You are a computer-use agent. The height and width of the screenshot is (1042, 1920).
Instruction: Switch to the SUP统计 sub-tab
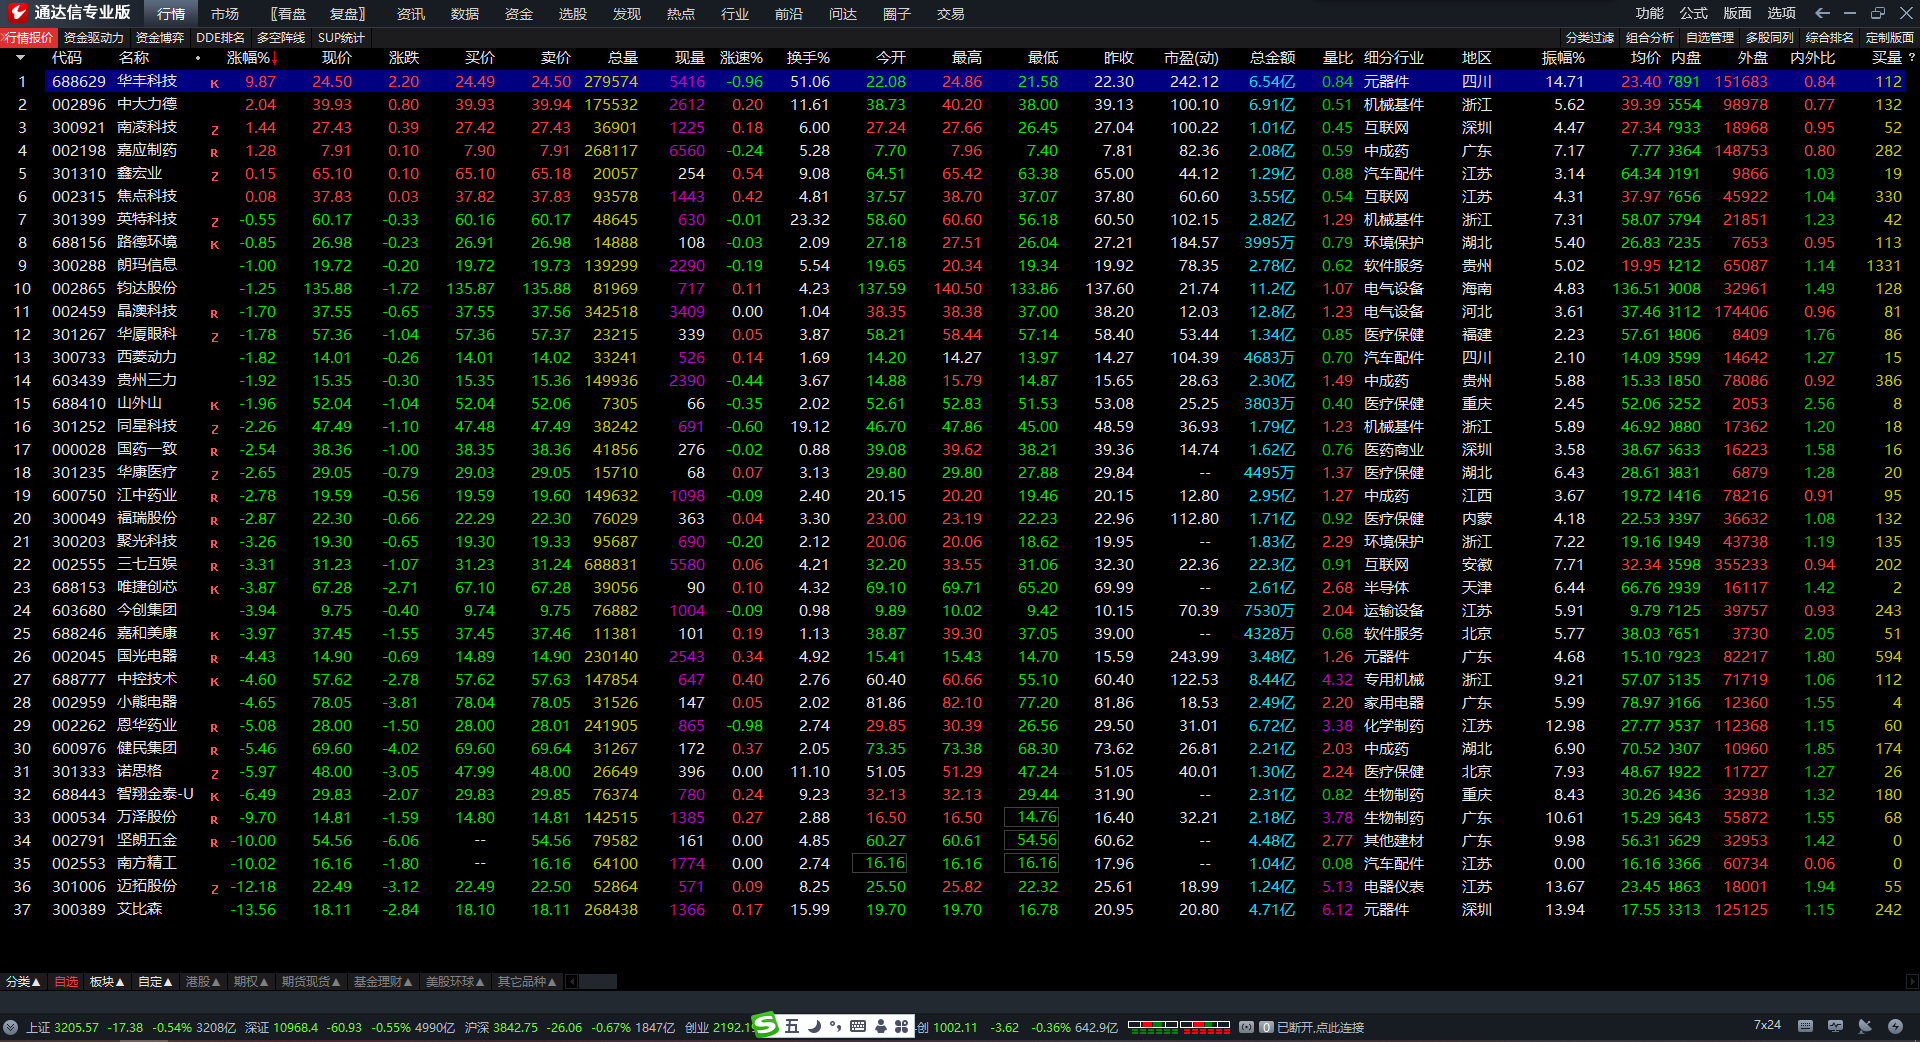pyautogui.click(x=341, y=37)
